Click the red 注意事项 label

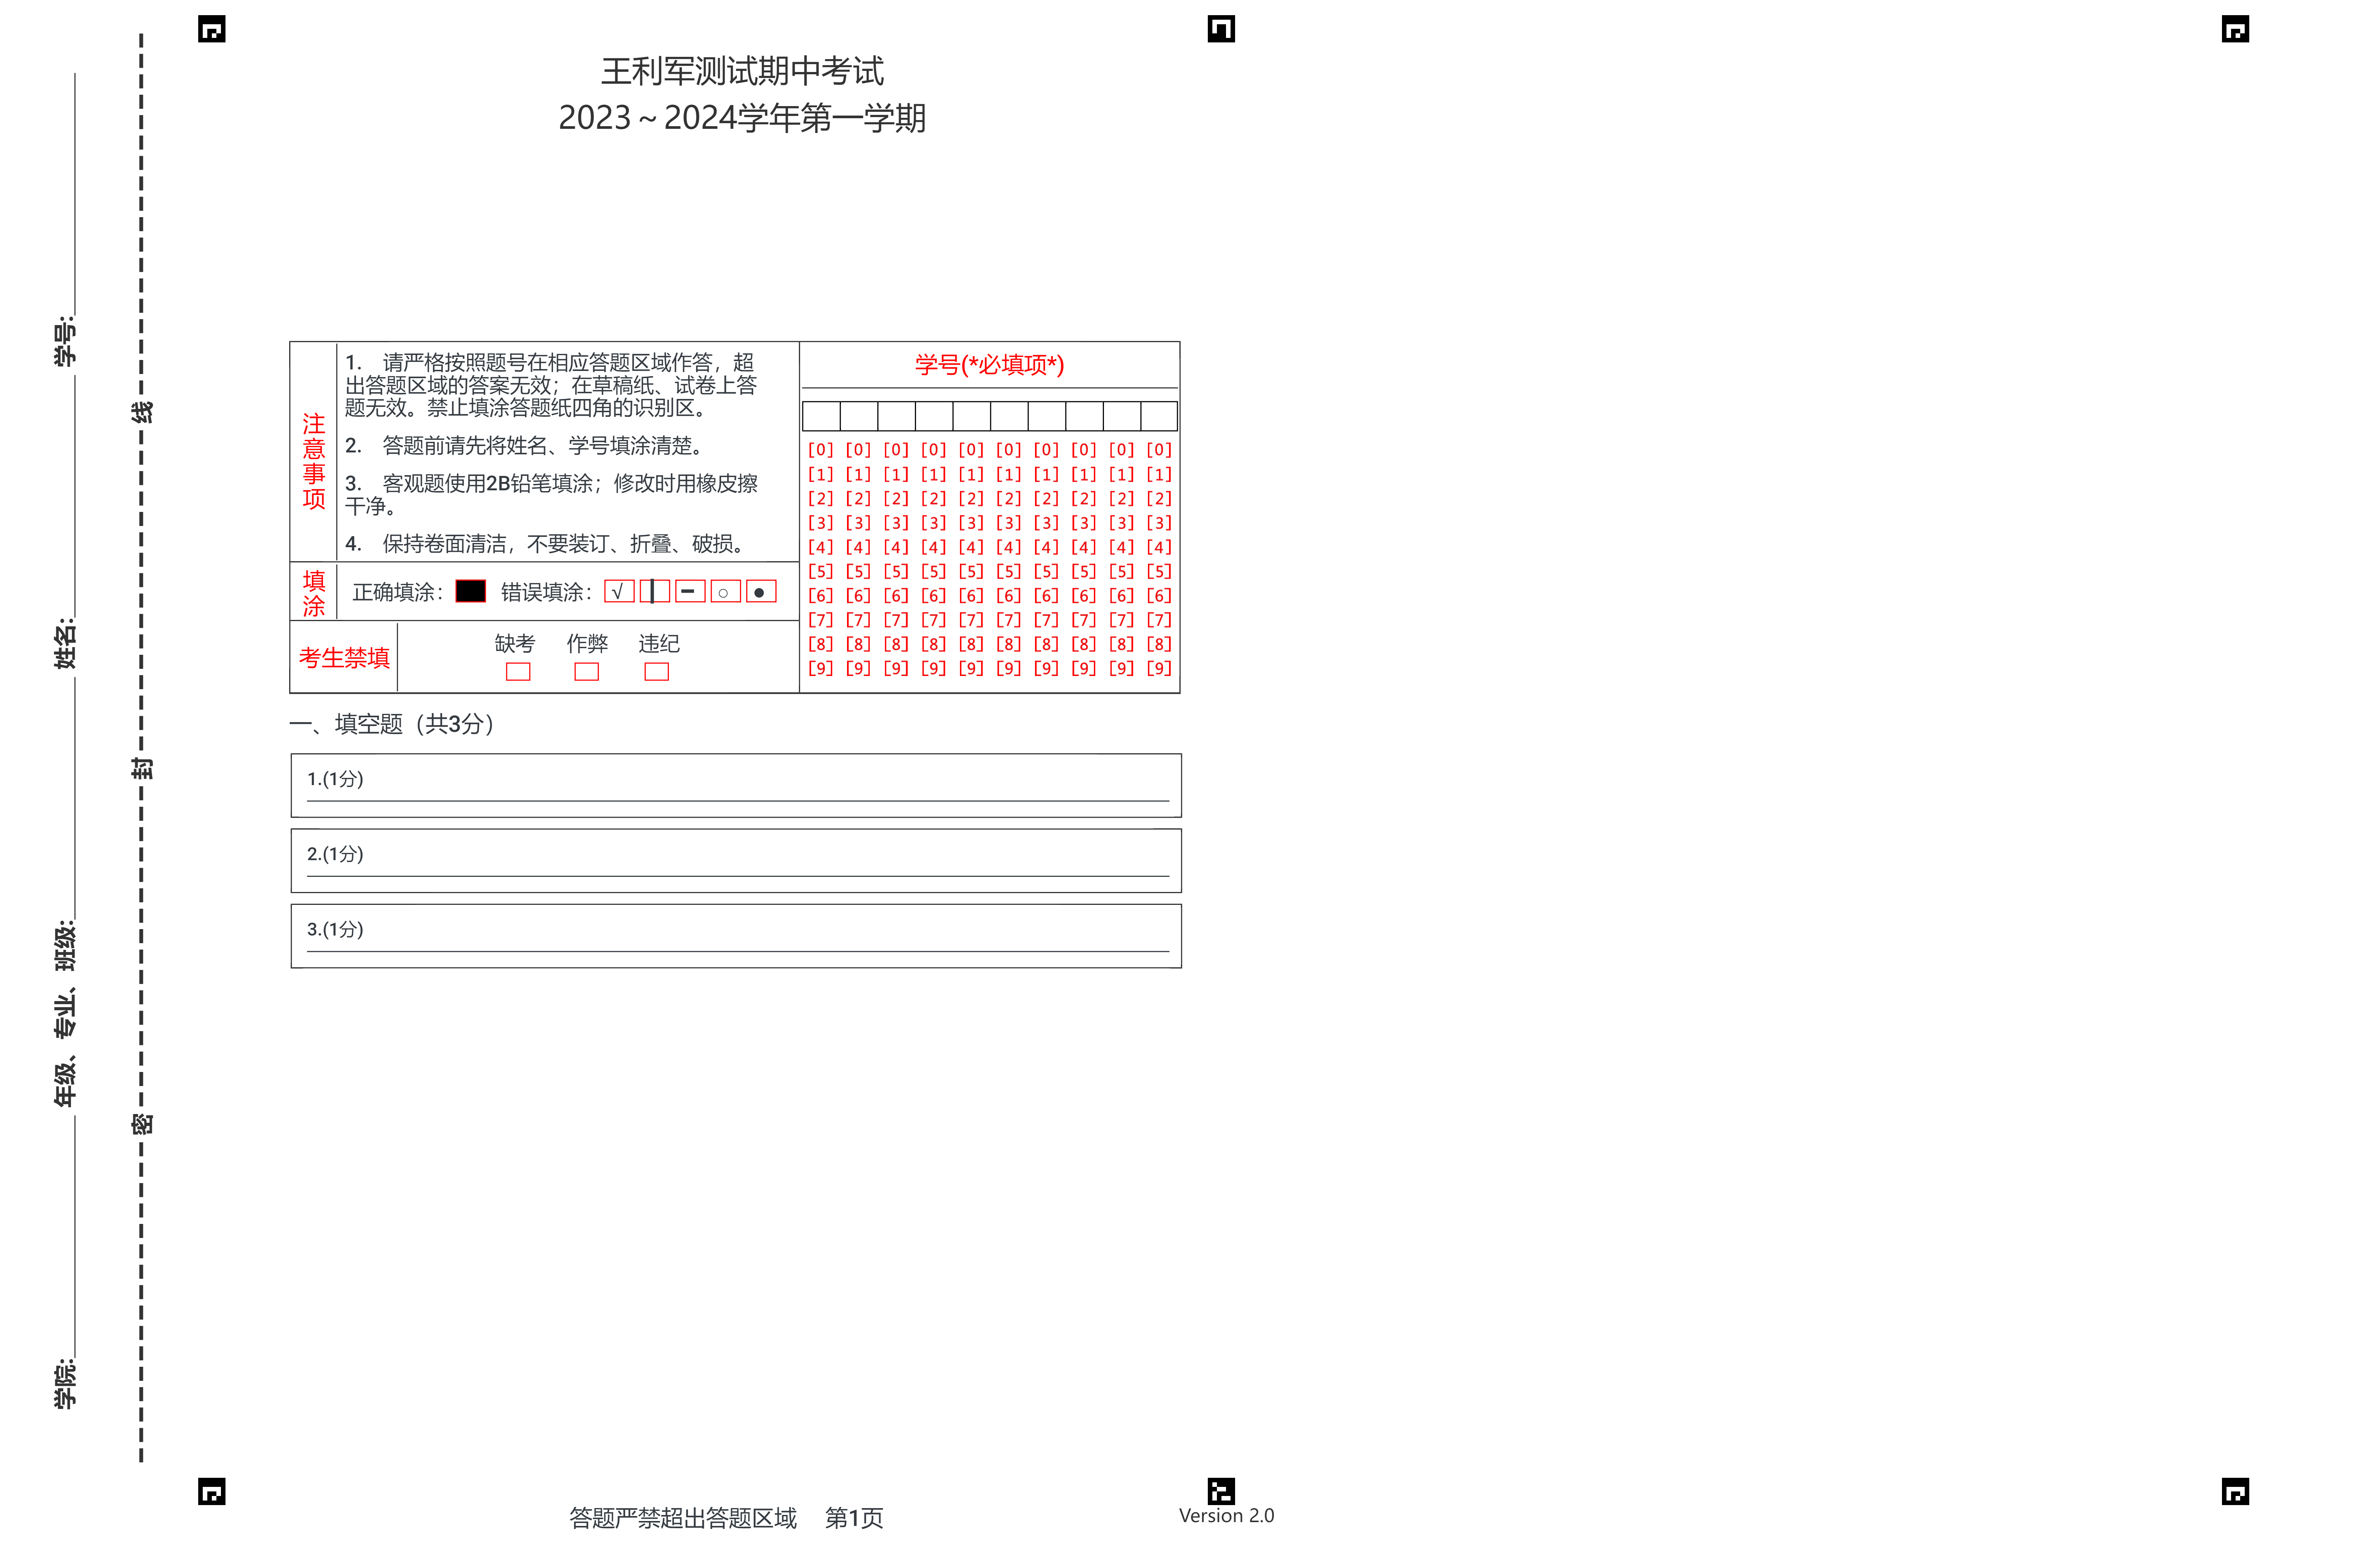point(314,461)
